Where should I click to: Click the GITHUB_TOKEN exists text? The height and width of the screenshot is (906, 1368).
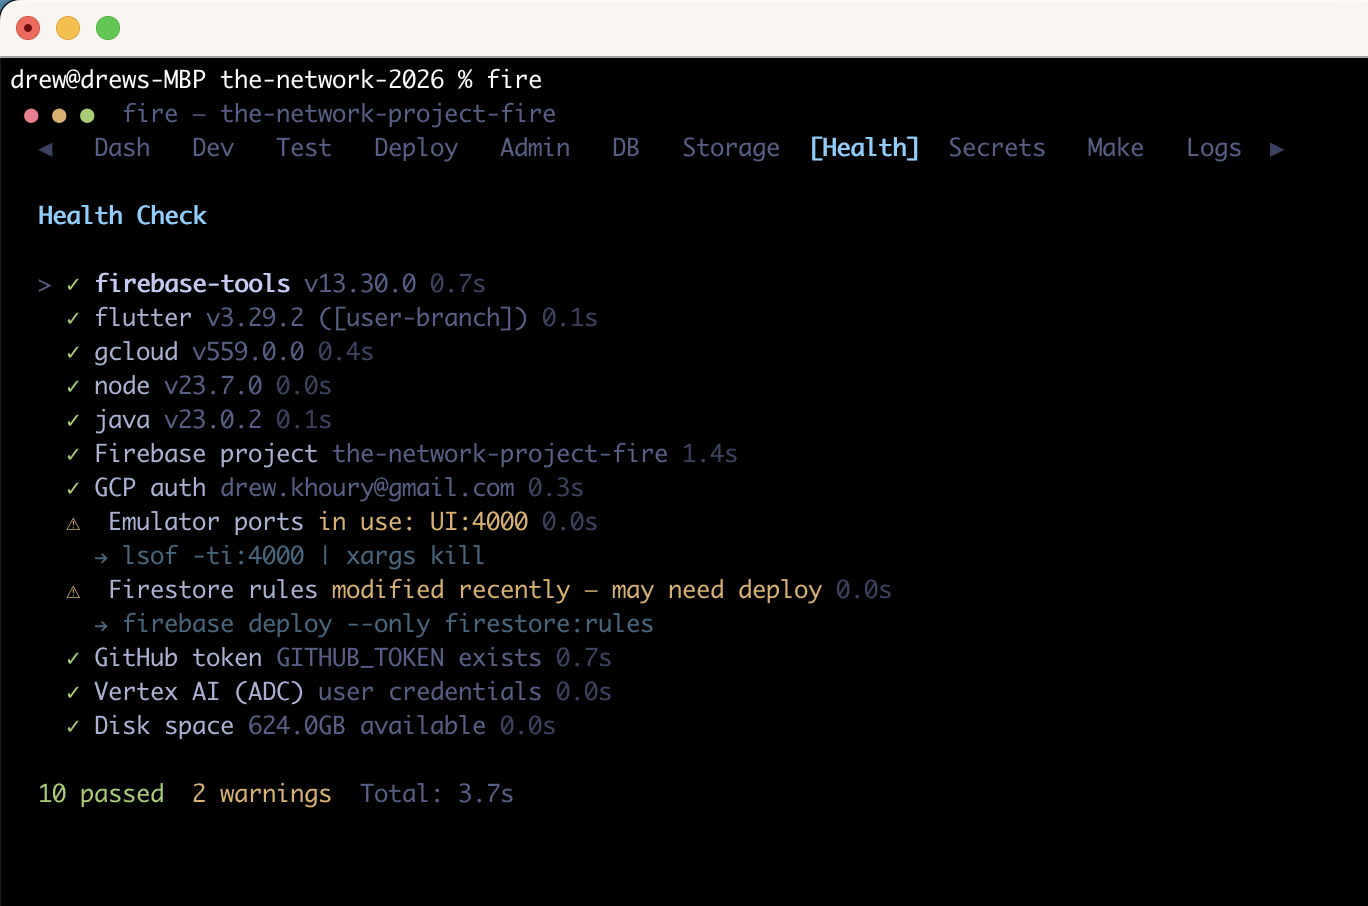pyautogui.click(x=409, y=658)
